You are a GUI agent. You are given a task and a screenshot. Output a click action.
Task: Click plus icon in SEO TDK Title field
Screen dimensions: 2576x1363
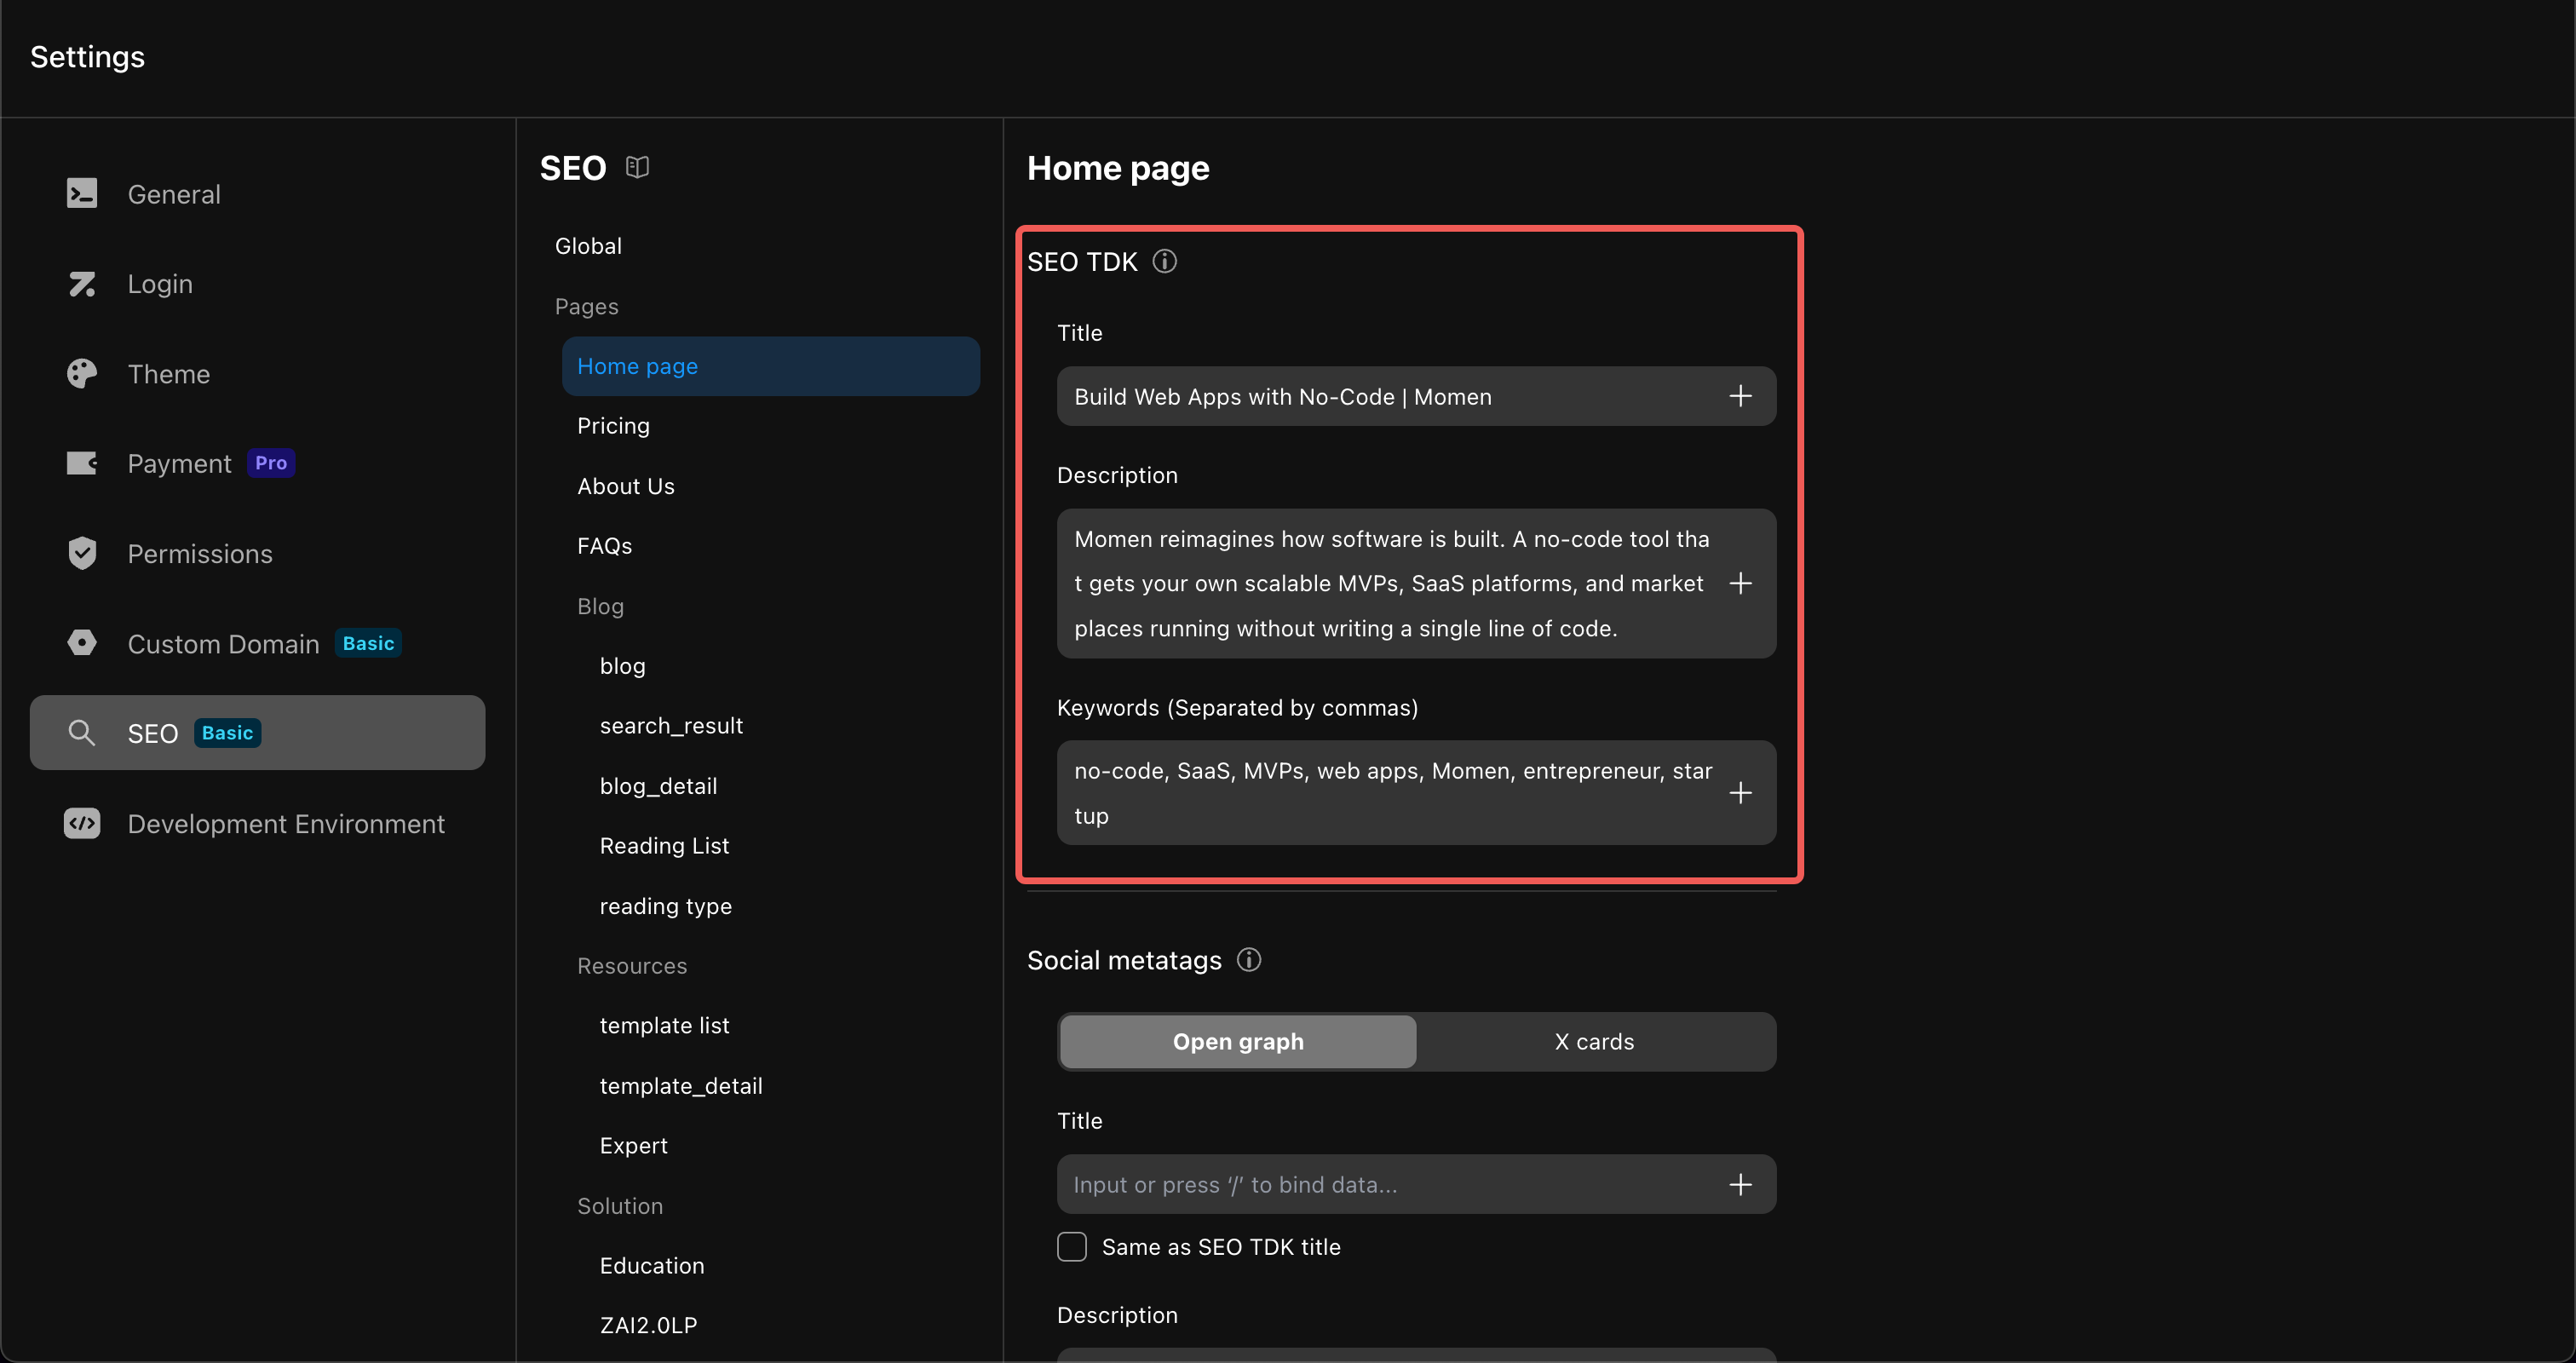(x=1740, y=396)
